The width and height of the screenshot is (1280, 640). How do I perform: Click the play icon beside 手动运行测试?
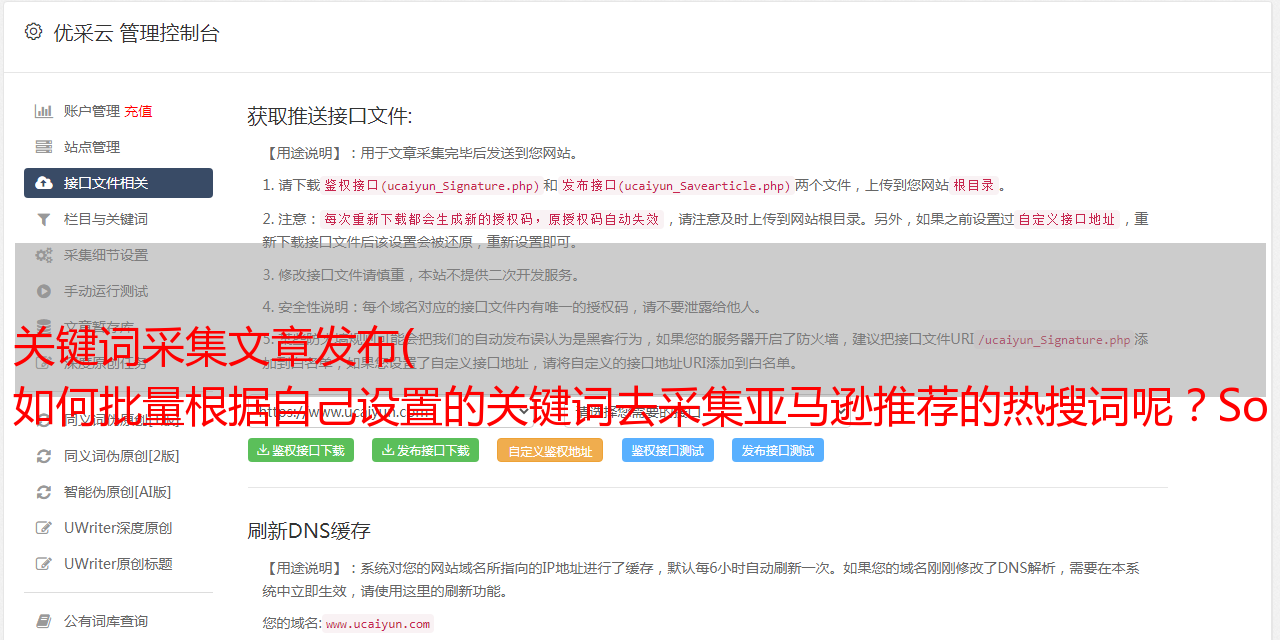[x=44, y=291]
